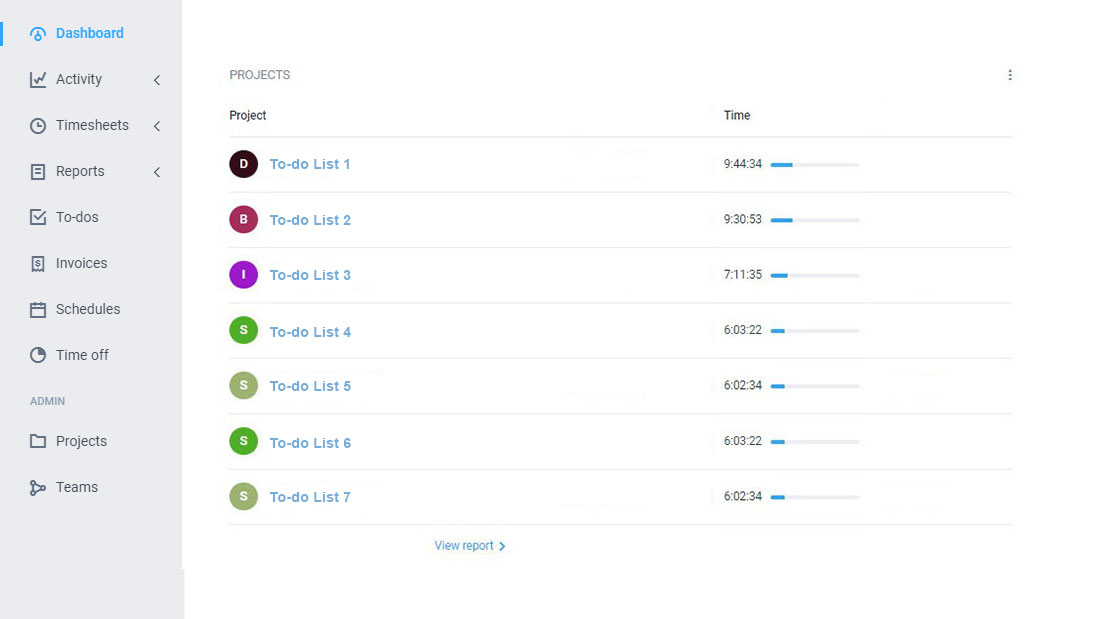Screen dimensions: 1100x619
Task: Open the Projects panel three-dot menu
Action: coord(1010,75)
